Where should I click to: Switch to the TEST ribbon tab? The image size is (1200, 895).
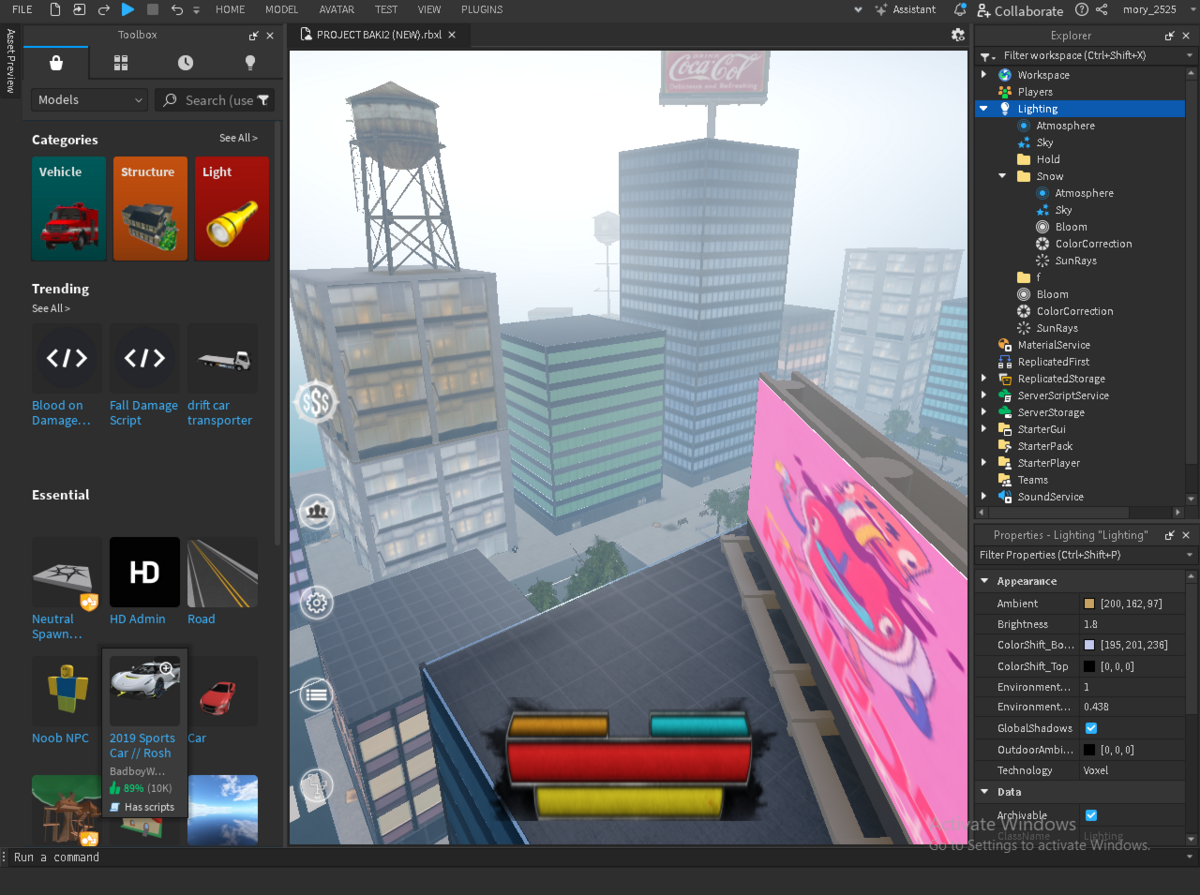(386, 9)
